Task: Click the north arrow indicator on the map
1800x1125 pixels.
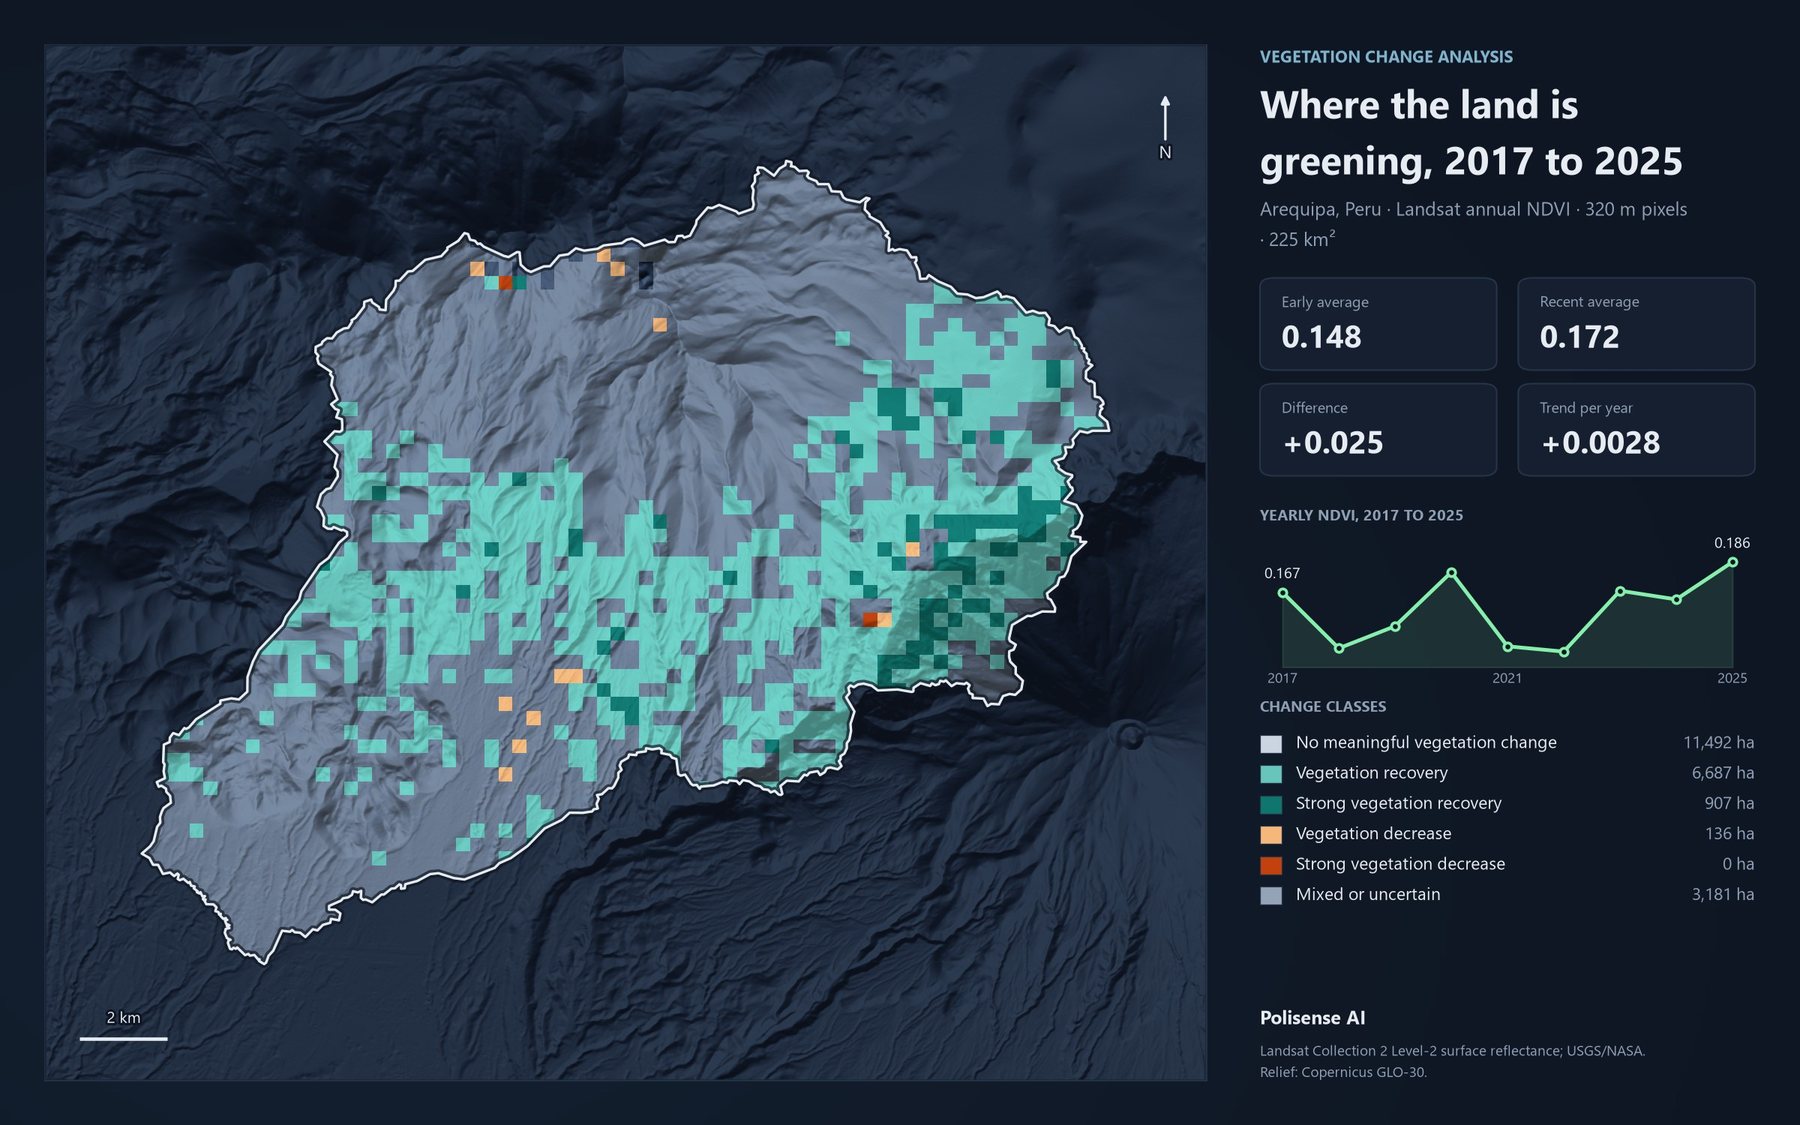Action: click(1165, 127)
